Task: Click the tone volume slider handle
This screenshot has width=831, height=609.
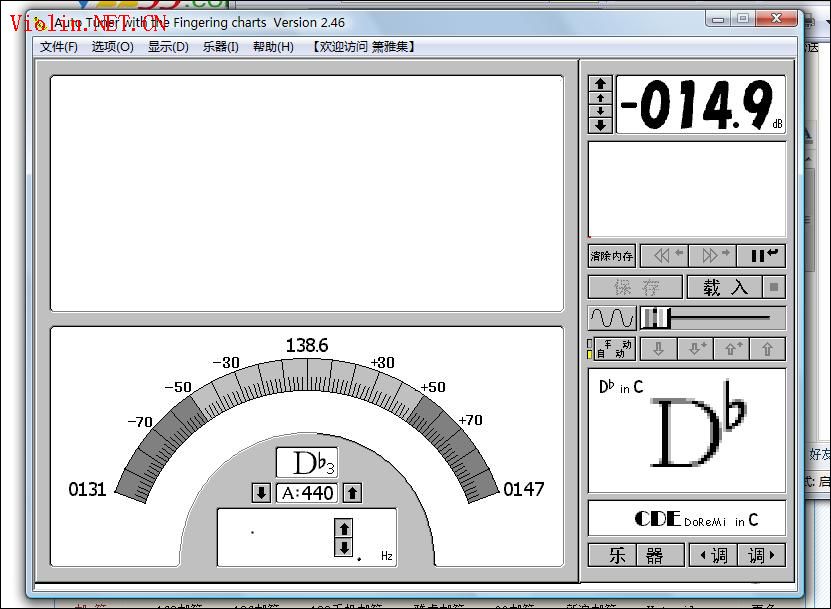Action: [x=656, y=318]
